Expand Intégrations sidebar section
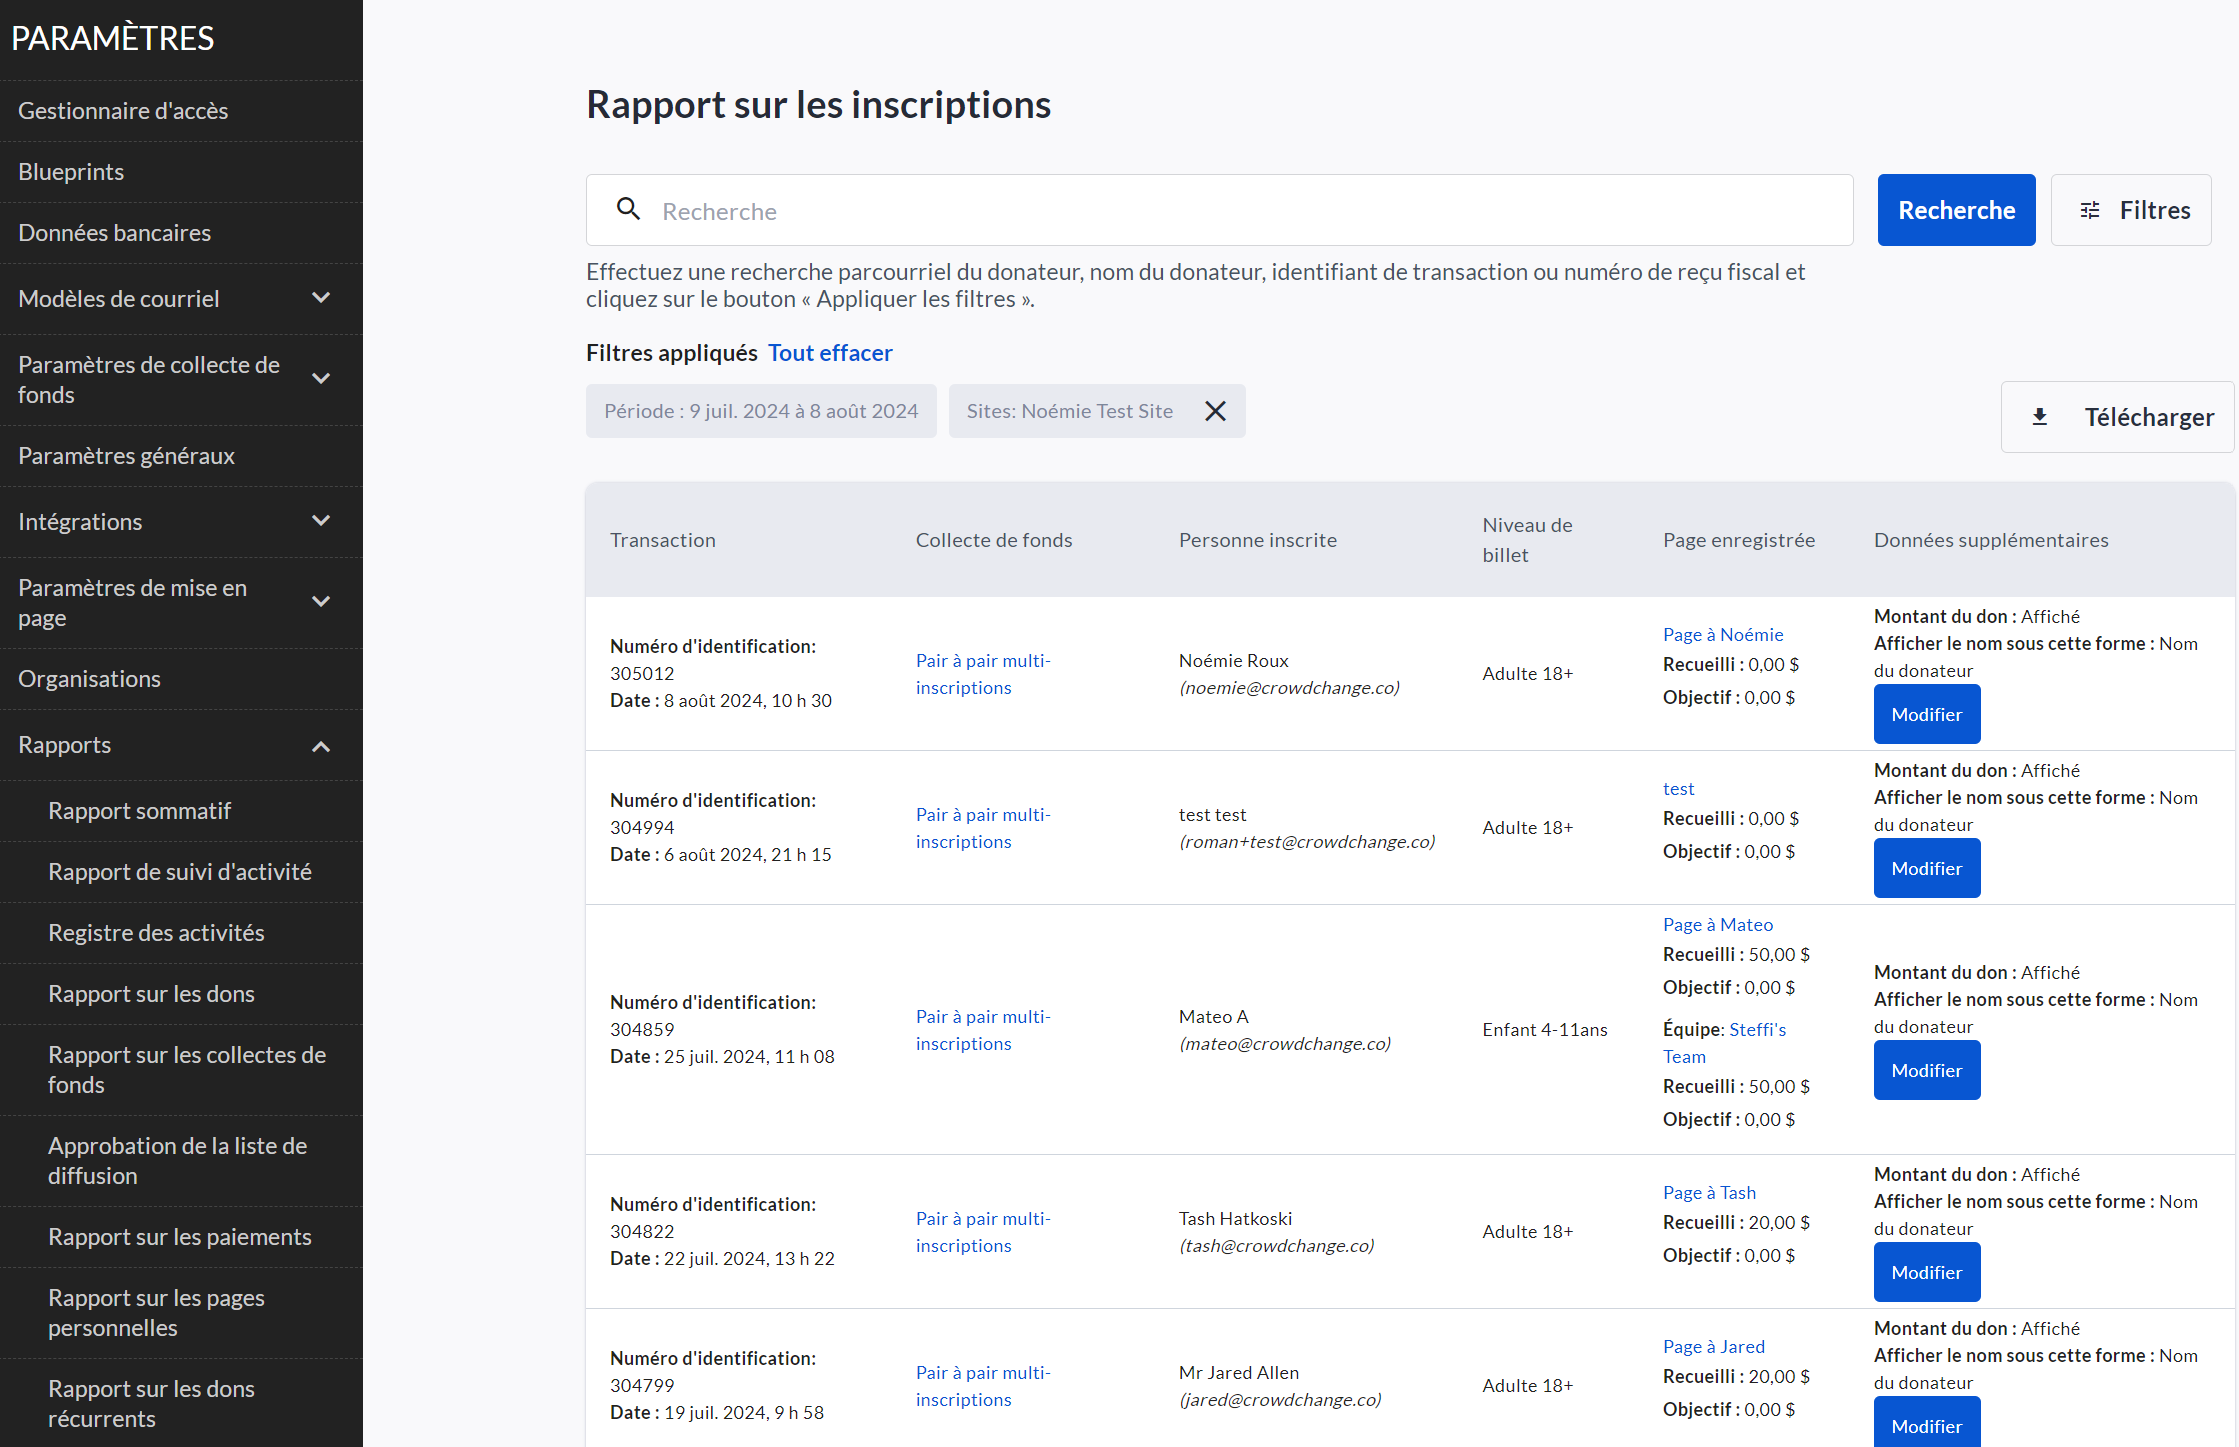2239x1447 pixels. click(x=321, y=521)
